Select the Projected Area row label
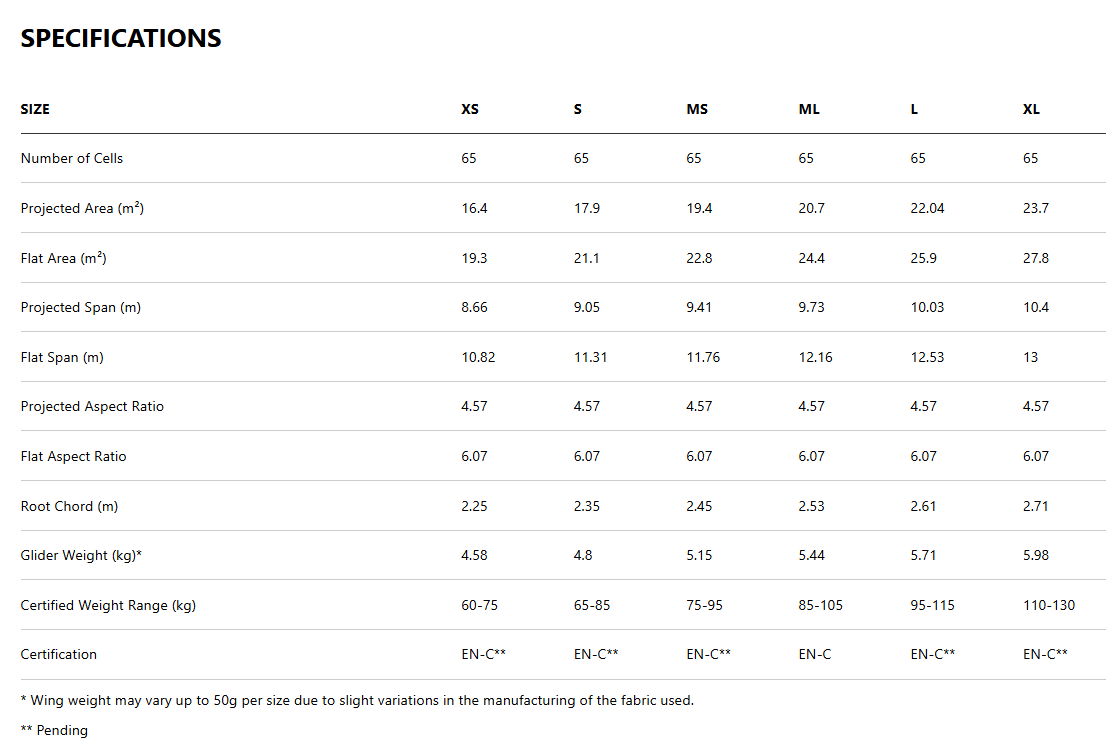Viewport: 1106px width, 752px height. [82, 208]
